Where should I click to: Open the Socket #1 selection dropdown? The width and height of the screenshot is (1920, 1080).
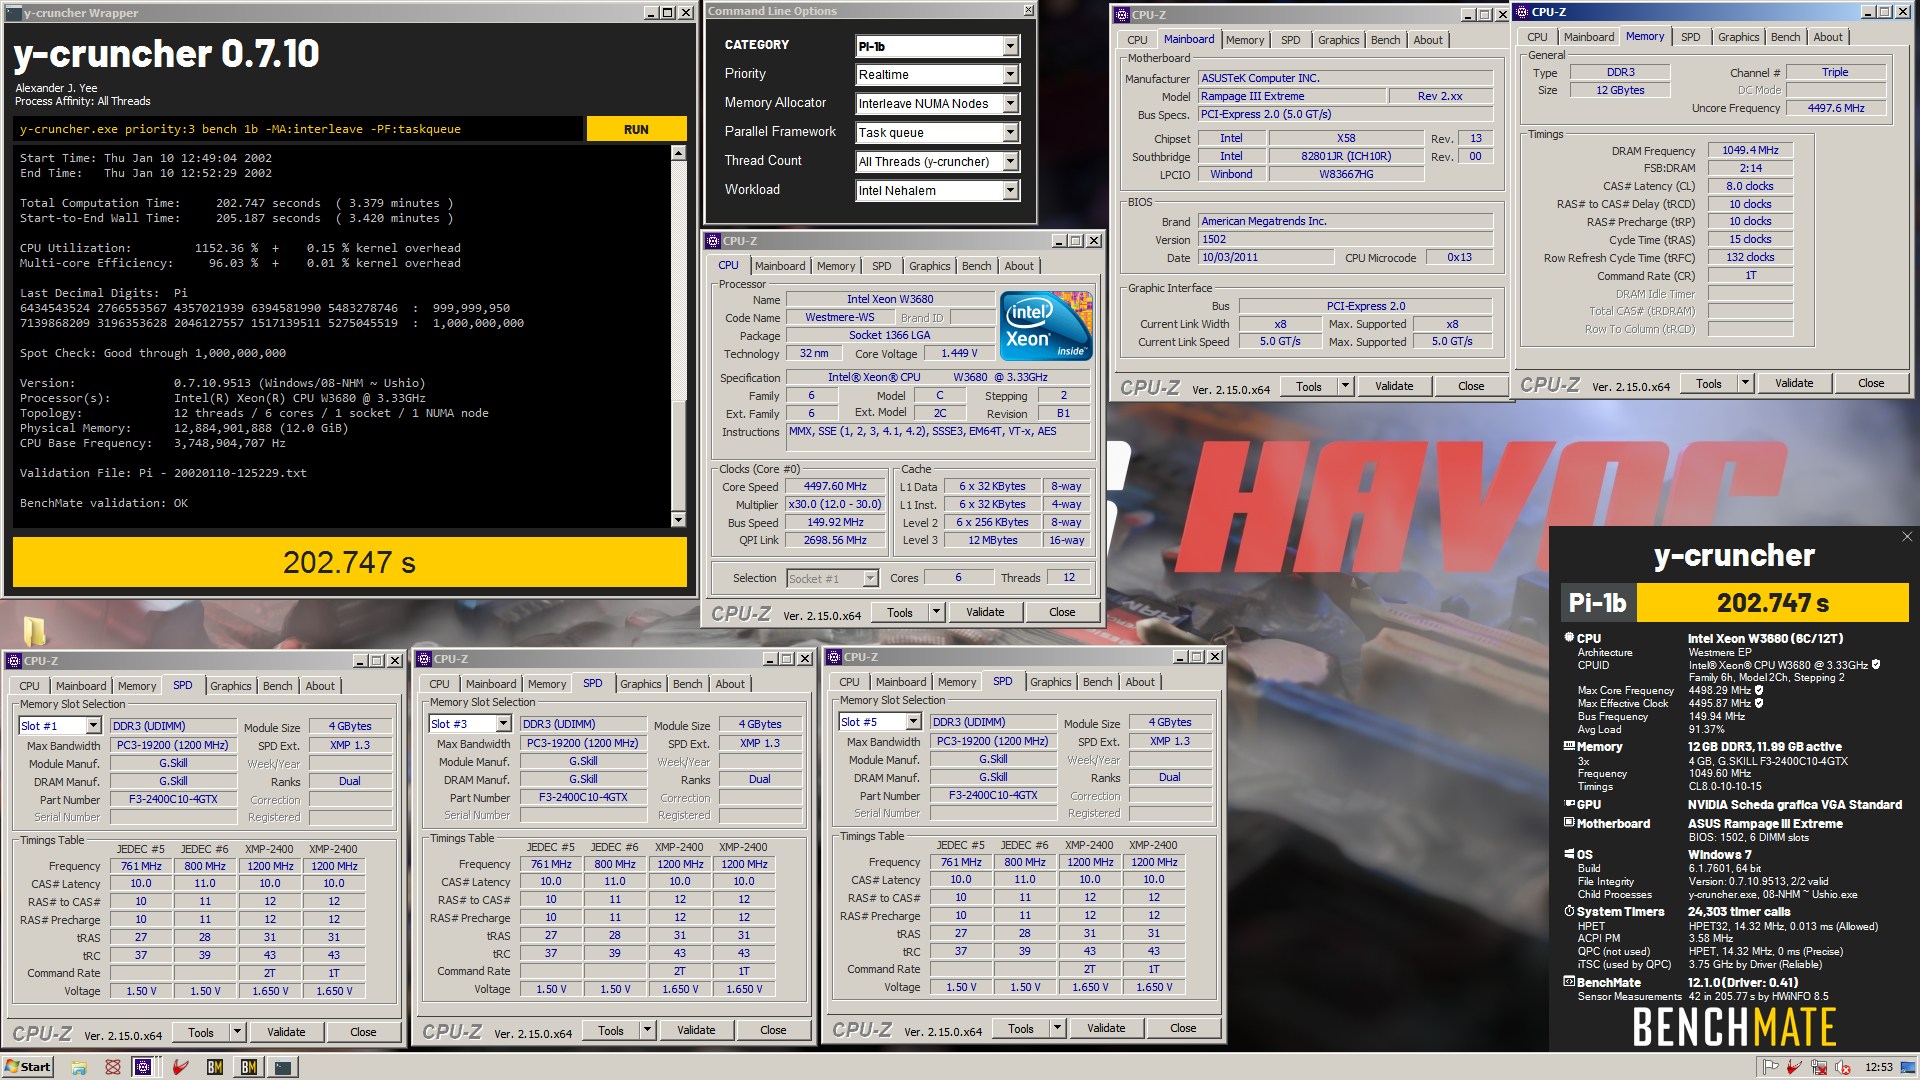832,578
